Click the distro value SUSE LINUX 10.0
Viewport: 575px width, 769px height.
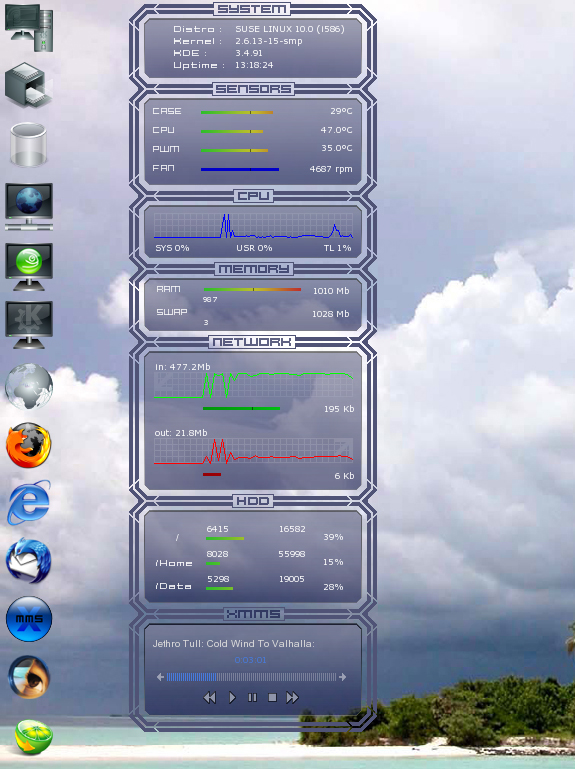coord(289,29)
